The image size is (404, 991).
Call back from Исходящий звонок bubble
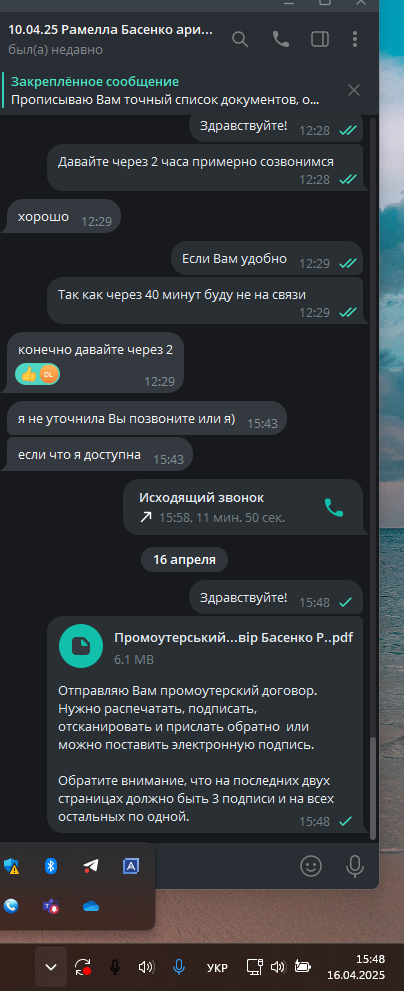pyautogui.click(x=333, y=508)
